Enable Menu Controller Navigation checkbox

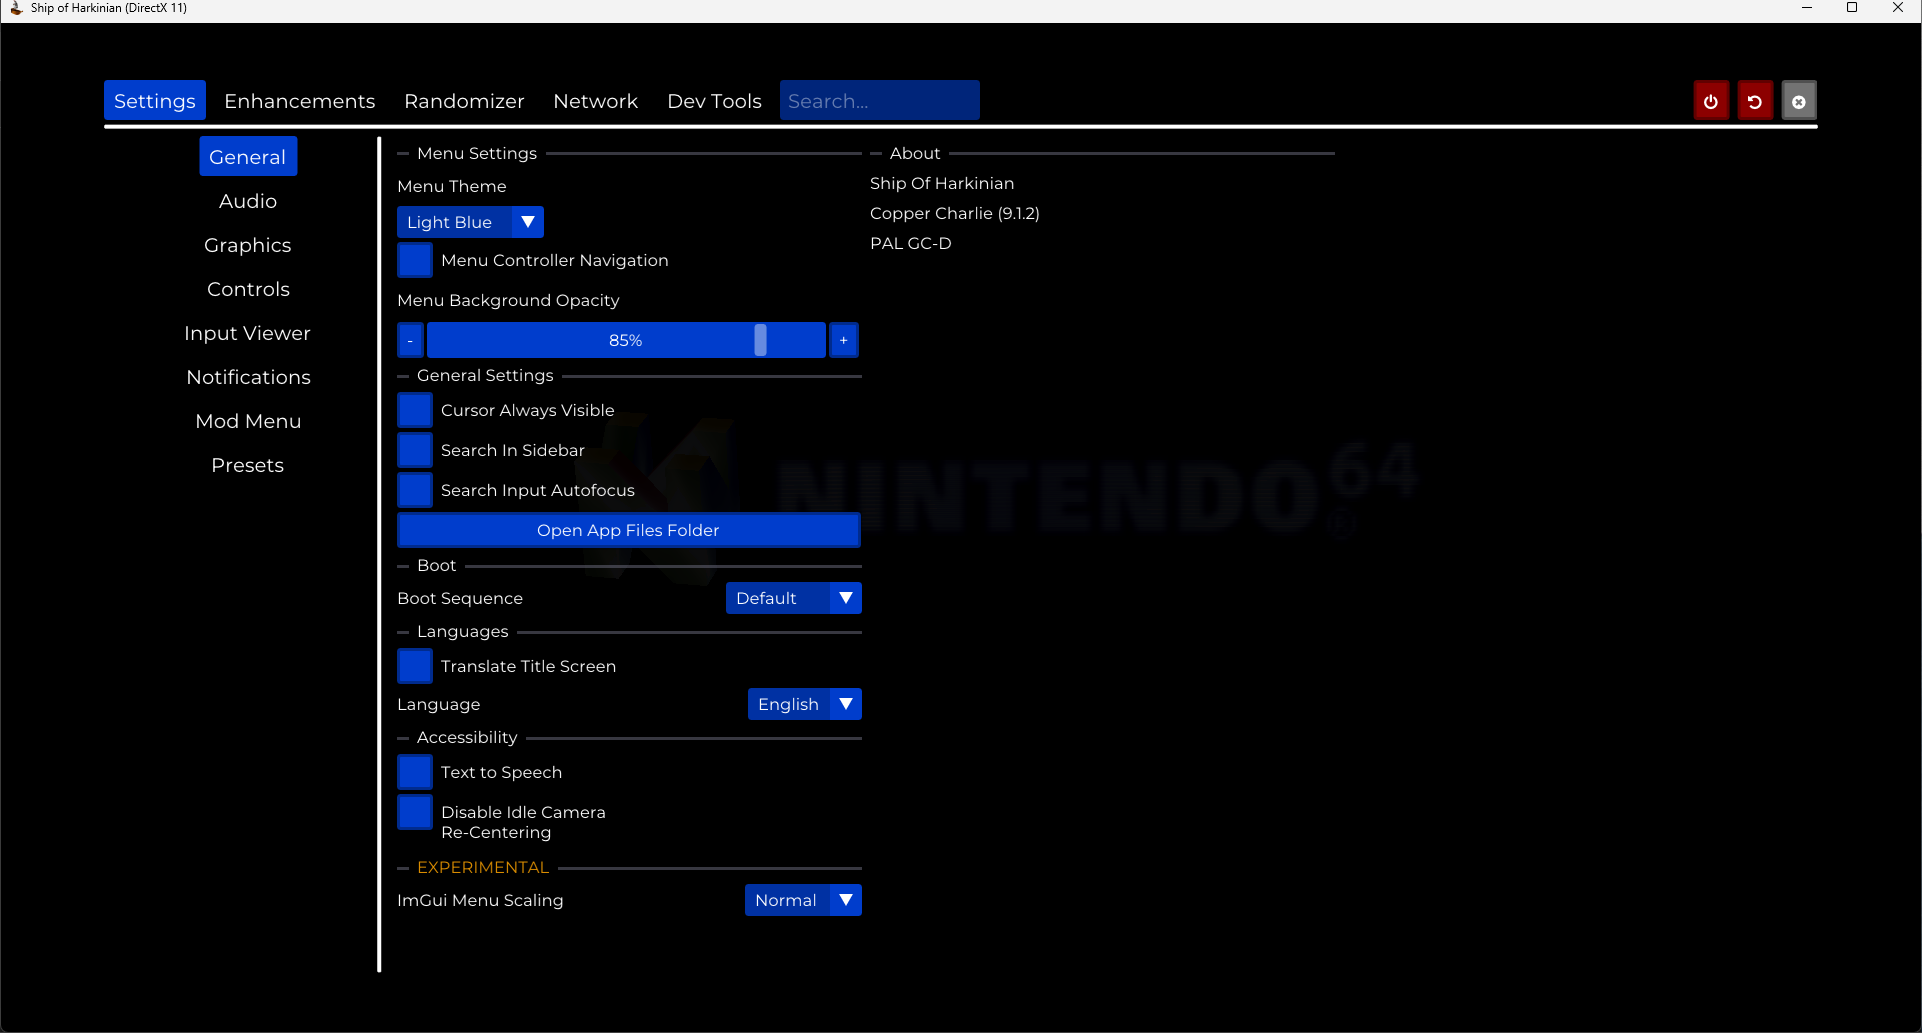415,260
